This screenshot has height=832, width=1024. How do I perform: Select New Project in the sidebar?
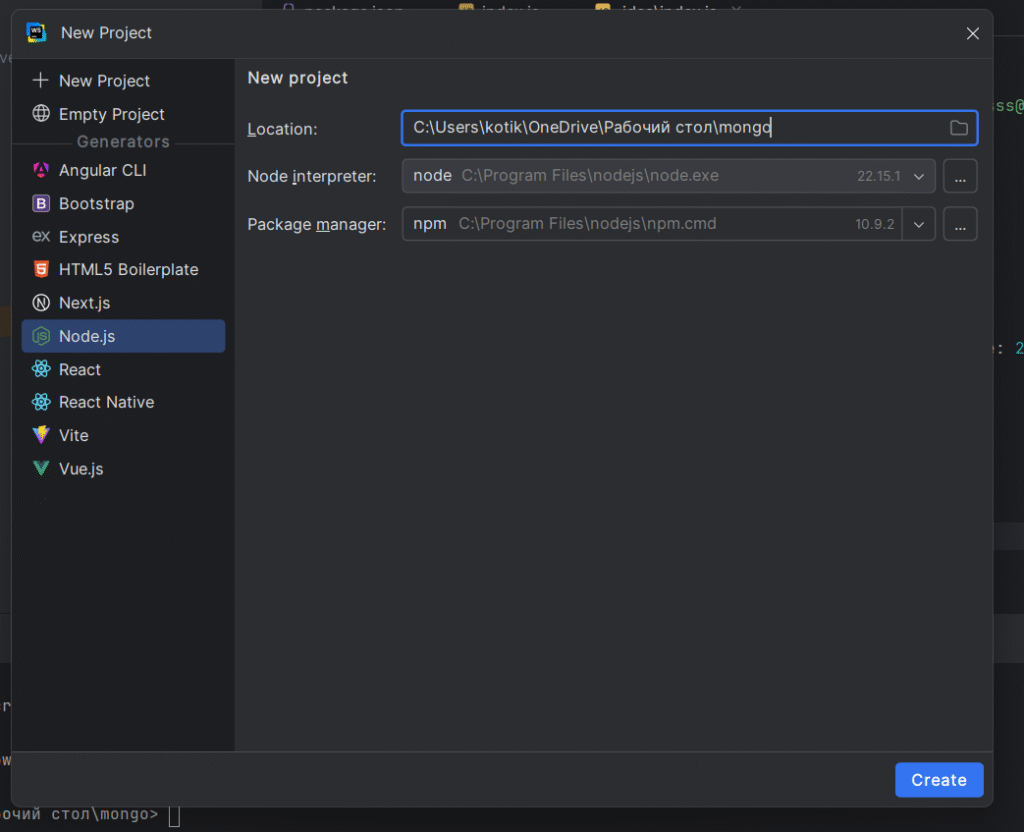[123, 80]
